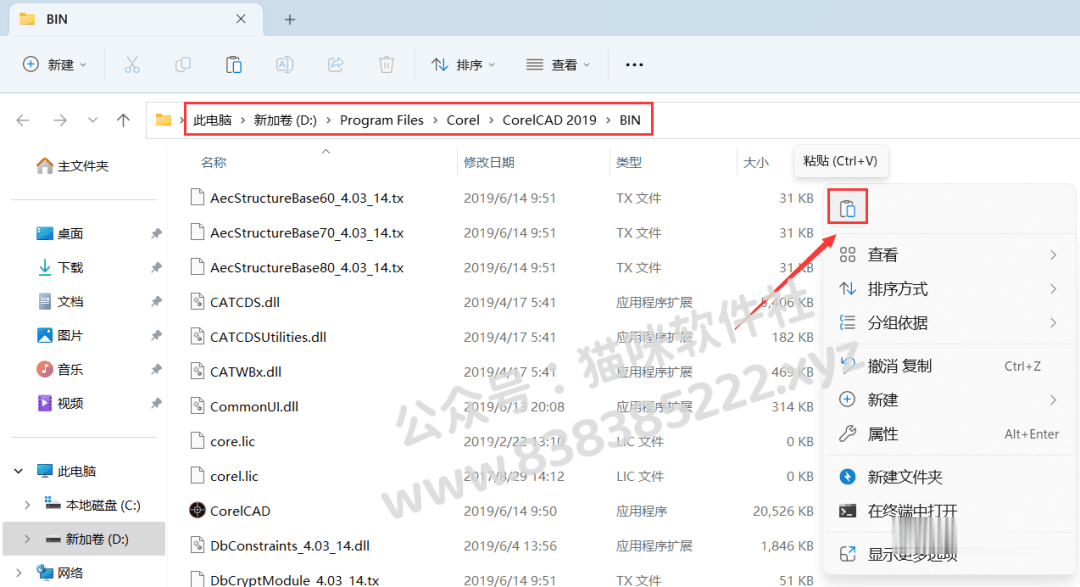Collapse the 此电脑 tree node
Image resolution: width=1080 pixels, height=587 pixels.
coord(19,471)
